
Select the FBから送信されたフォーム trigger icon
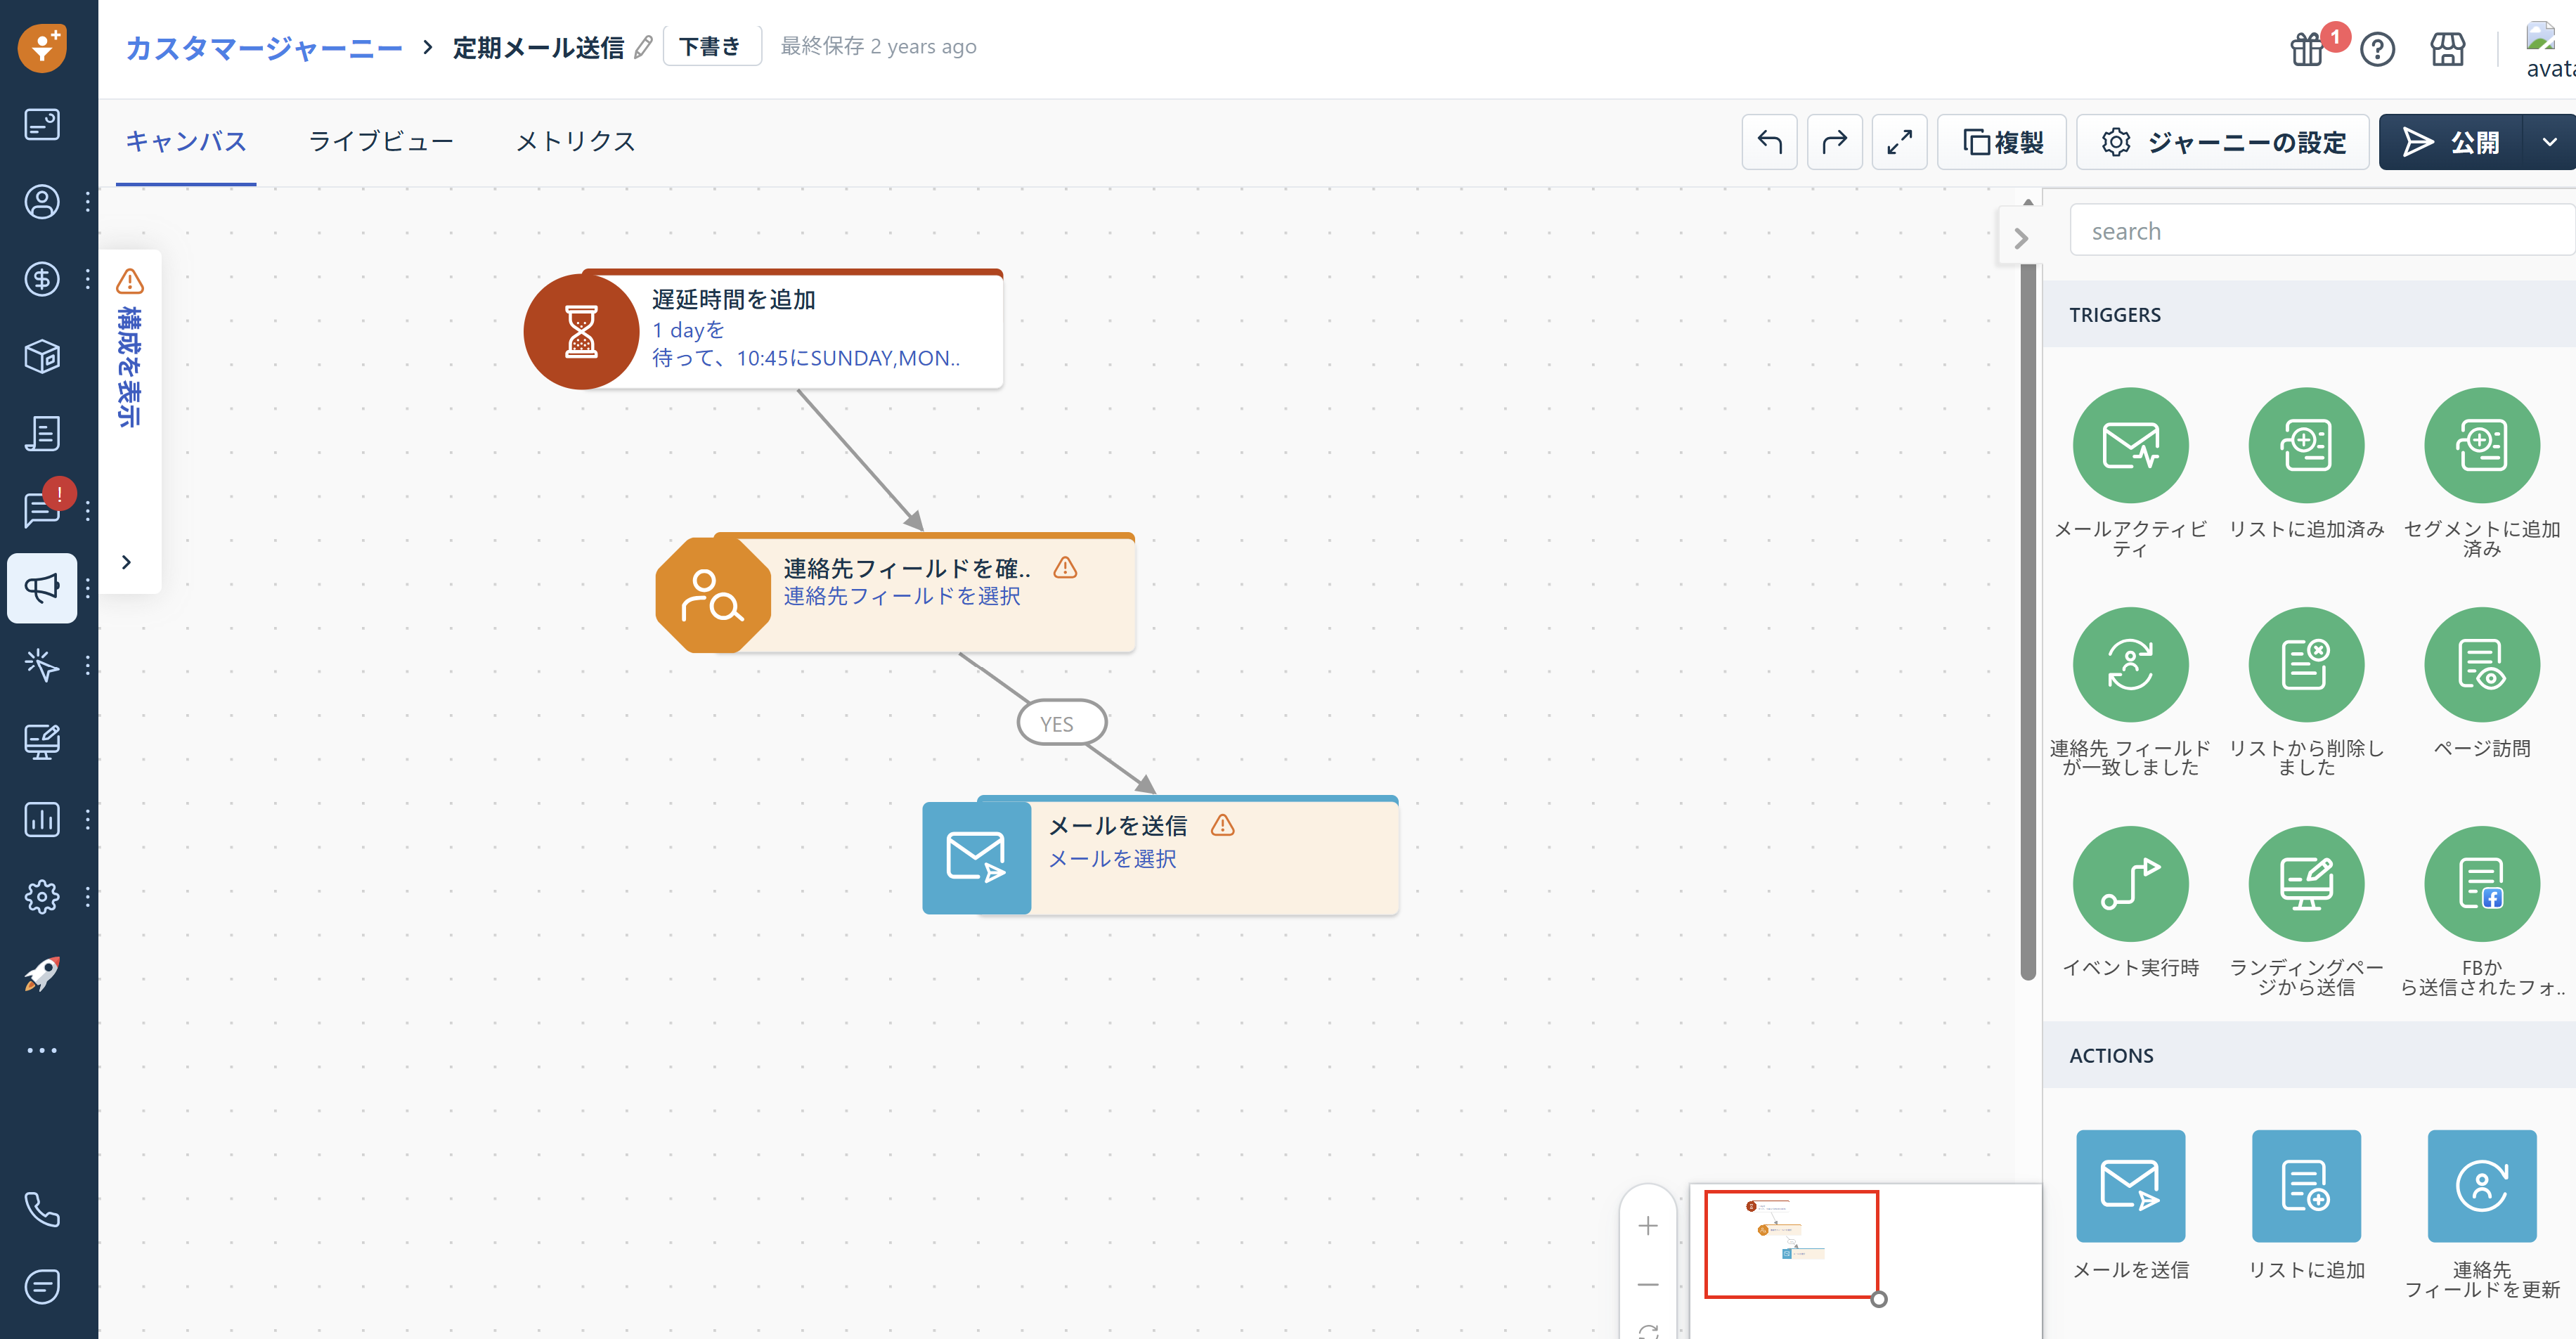tap(2481, 883)
